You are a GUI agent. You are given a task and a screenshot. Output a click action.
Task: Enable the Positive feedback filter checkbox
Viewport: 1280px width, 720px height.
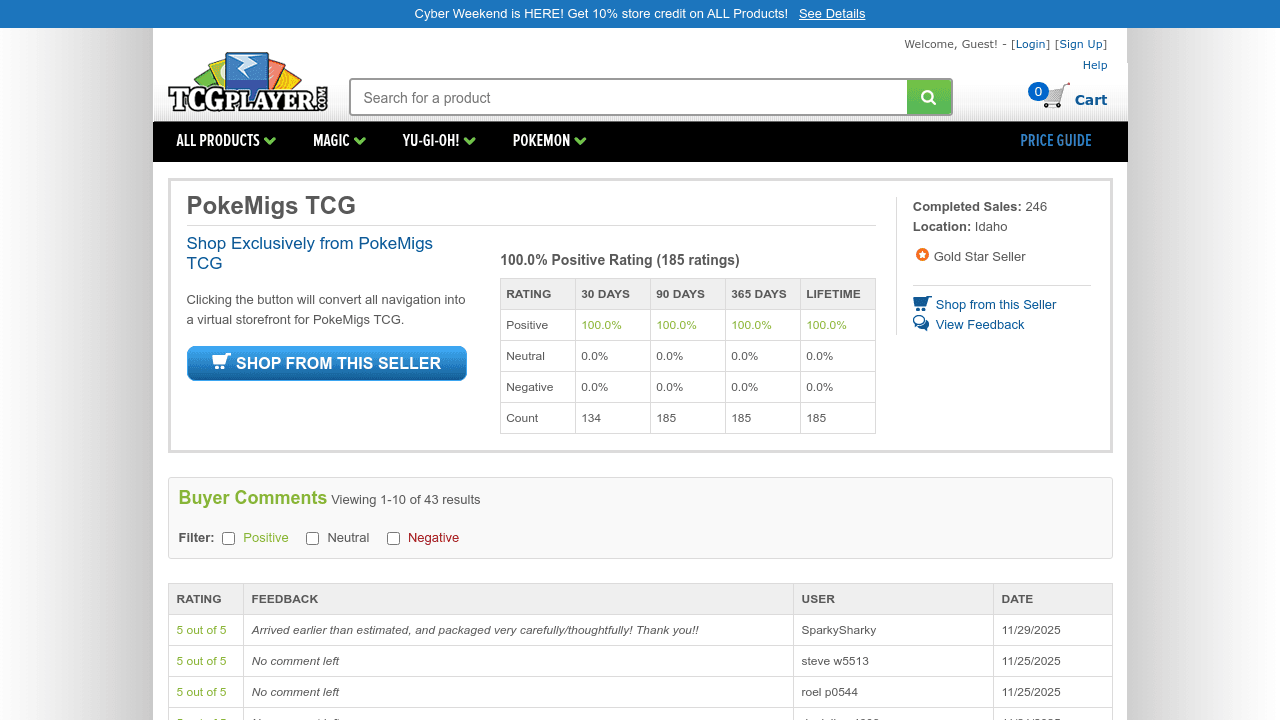pyautogui.click(x=229, y=538)
